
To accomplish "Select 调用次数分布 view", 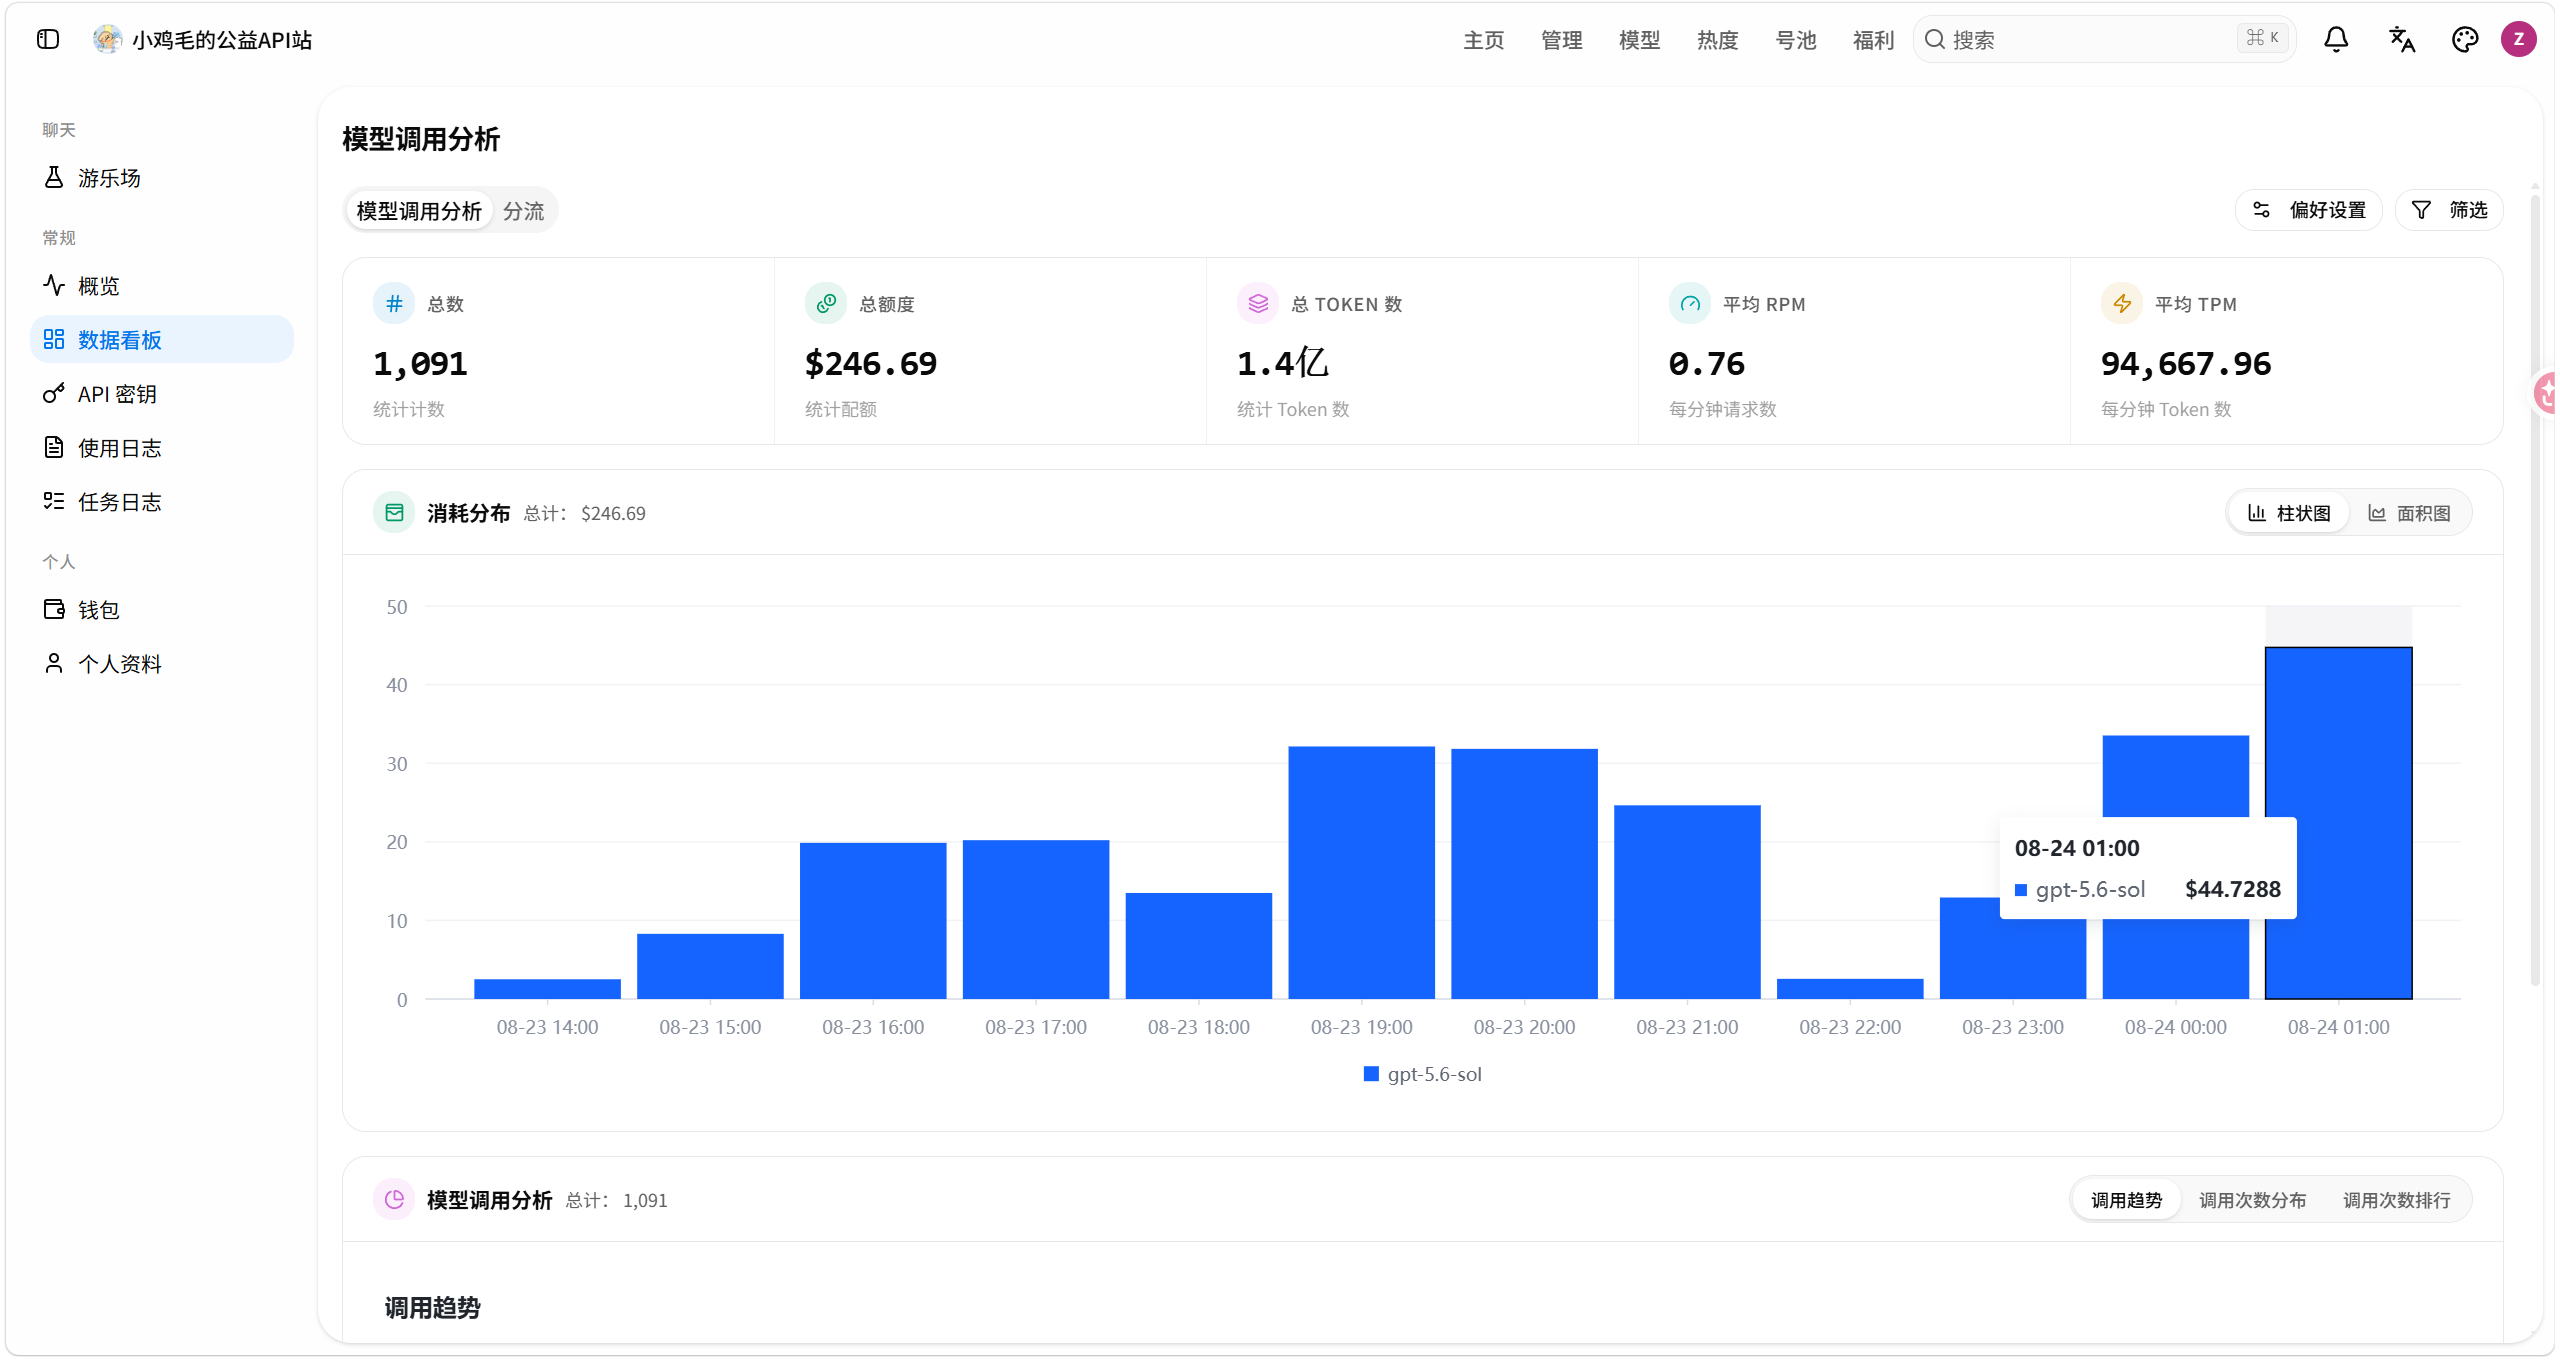I will pos(2252,1200).
